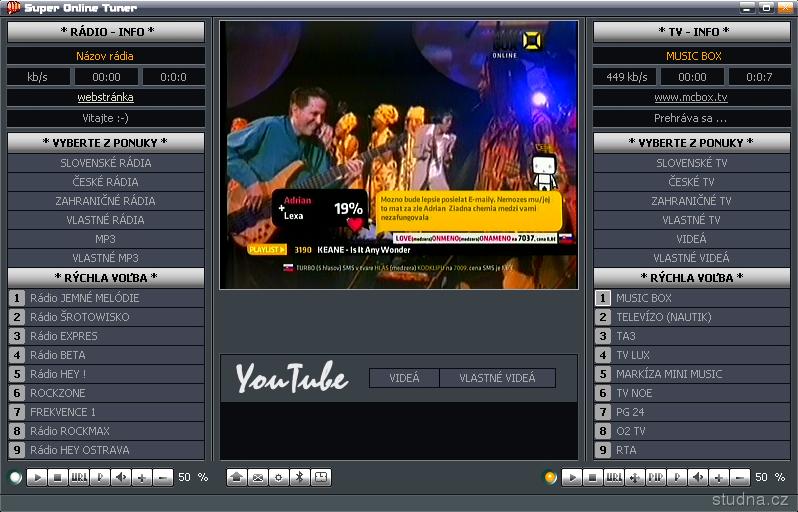The width and height of the screenshot is (798, 512).
Task: Open VLASTNÉ RÁDIA menu
Action: (106, 220)
